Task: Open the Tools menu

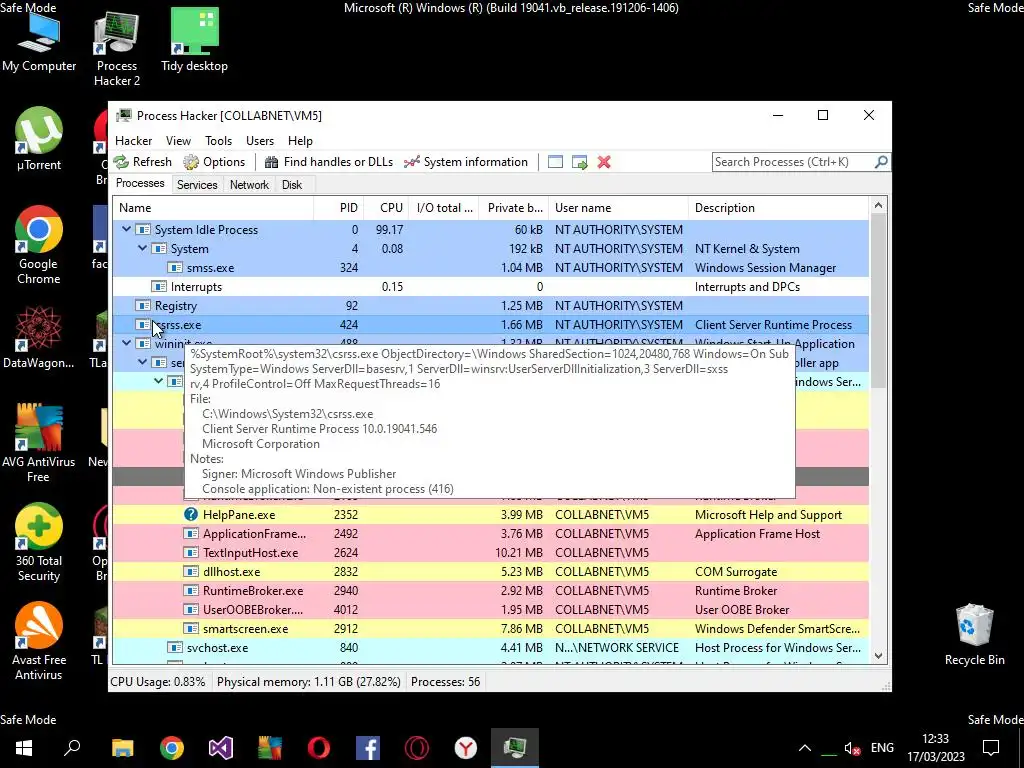Action: pyautogui.click(x=218, y=140)
